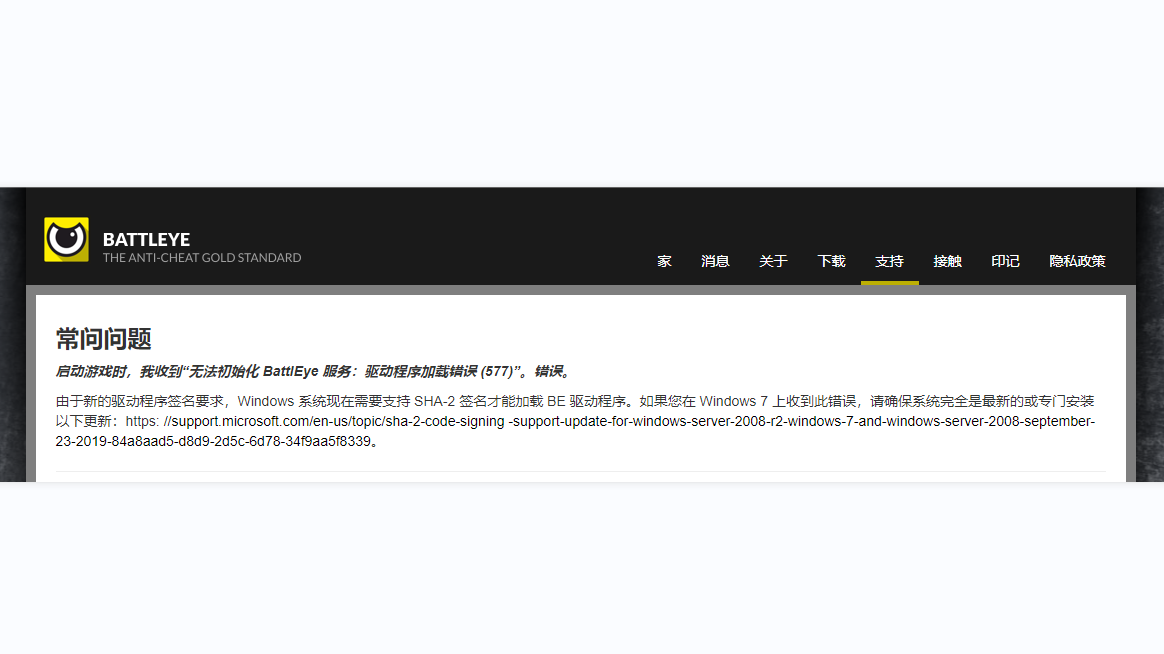Viewport: 1164px width, 654px height.
Task: Open the 家 (Home) nav item
Action: [664, 261]
